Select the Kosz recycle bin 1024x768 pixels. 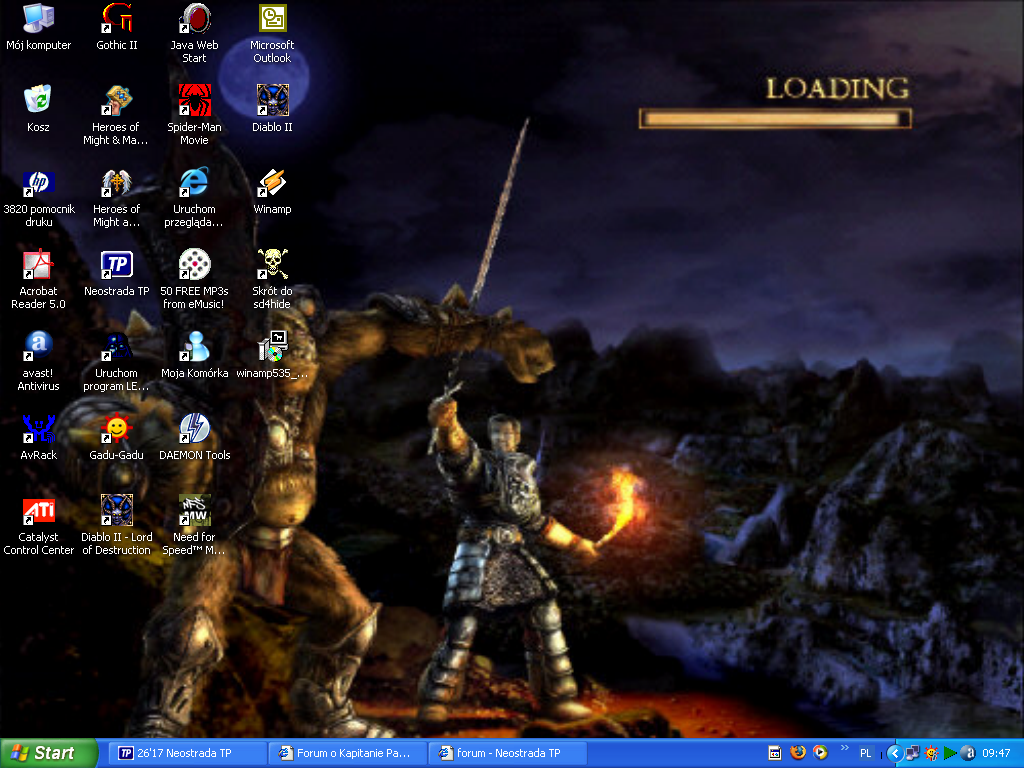(38, 109)
